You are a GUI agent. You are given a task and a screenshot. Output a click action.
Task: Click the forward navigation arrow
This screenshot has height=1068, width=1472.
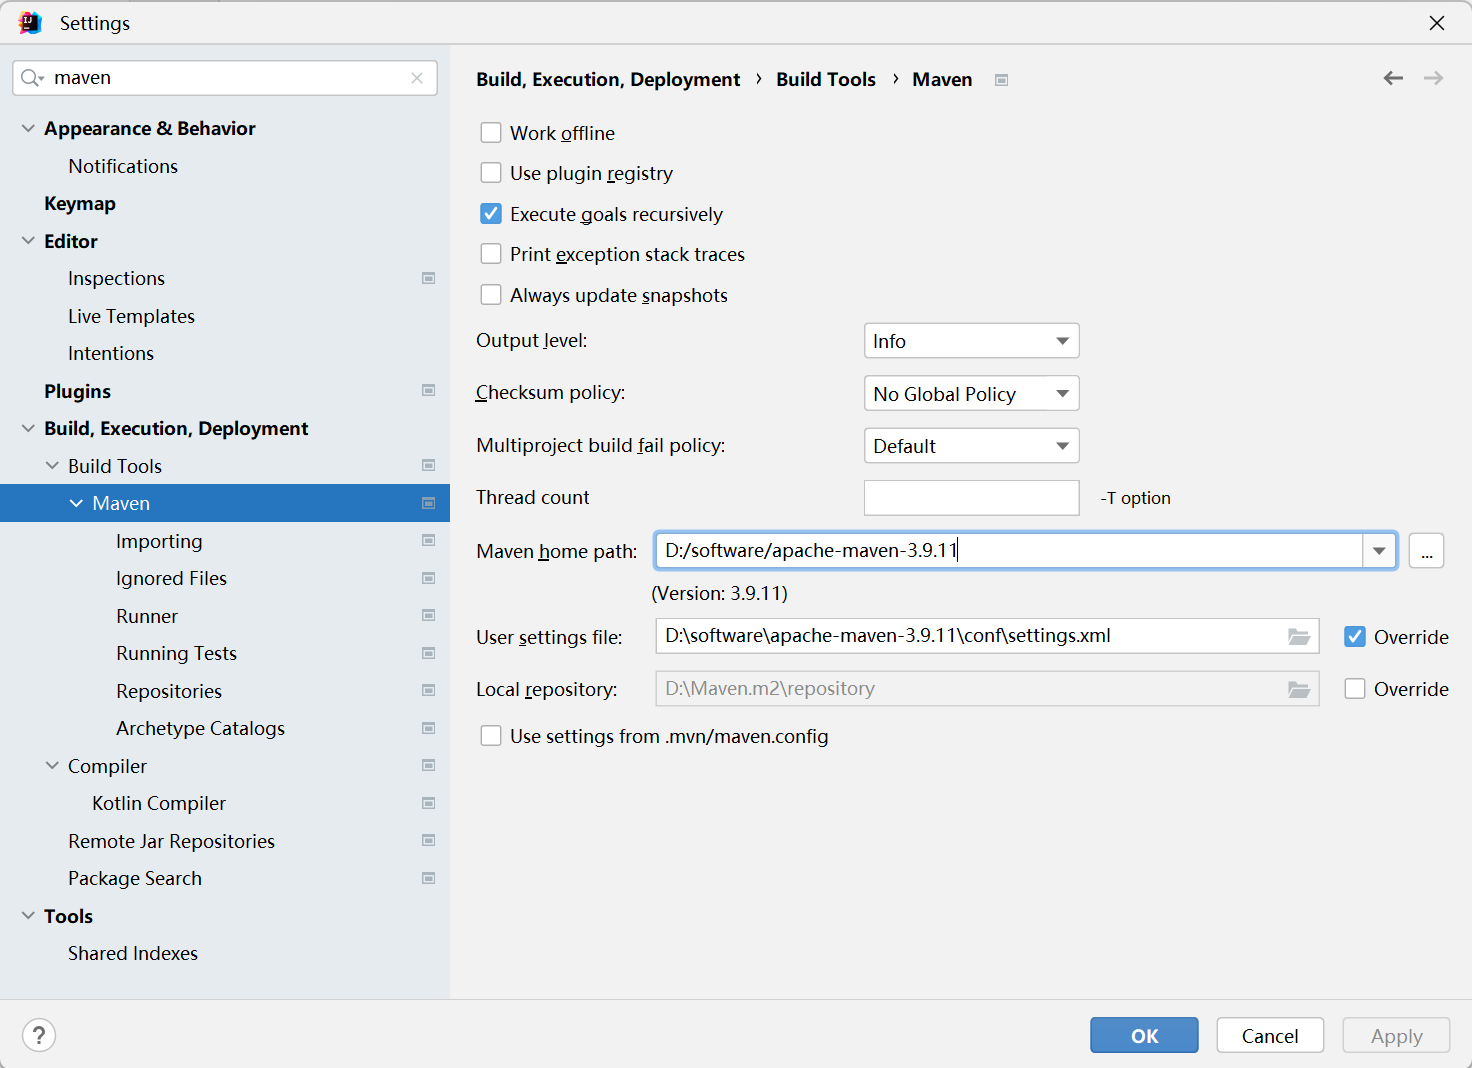coord(1433,78)
